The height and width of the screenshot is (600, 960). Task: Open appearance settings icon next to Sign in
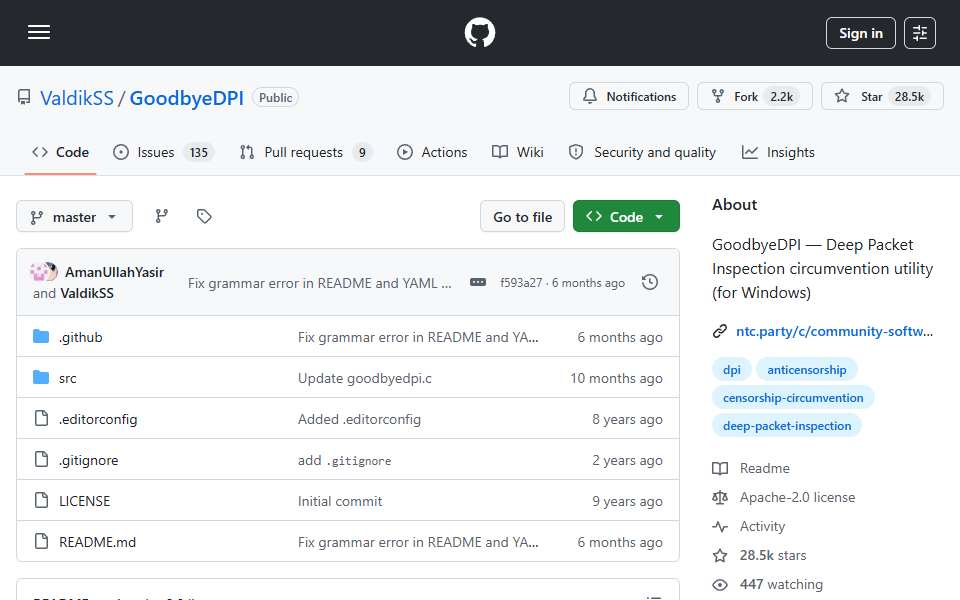tap(920, 33)
